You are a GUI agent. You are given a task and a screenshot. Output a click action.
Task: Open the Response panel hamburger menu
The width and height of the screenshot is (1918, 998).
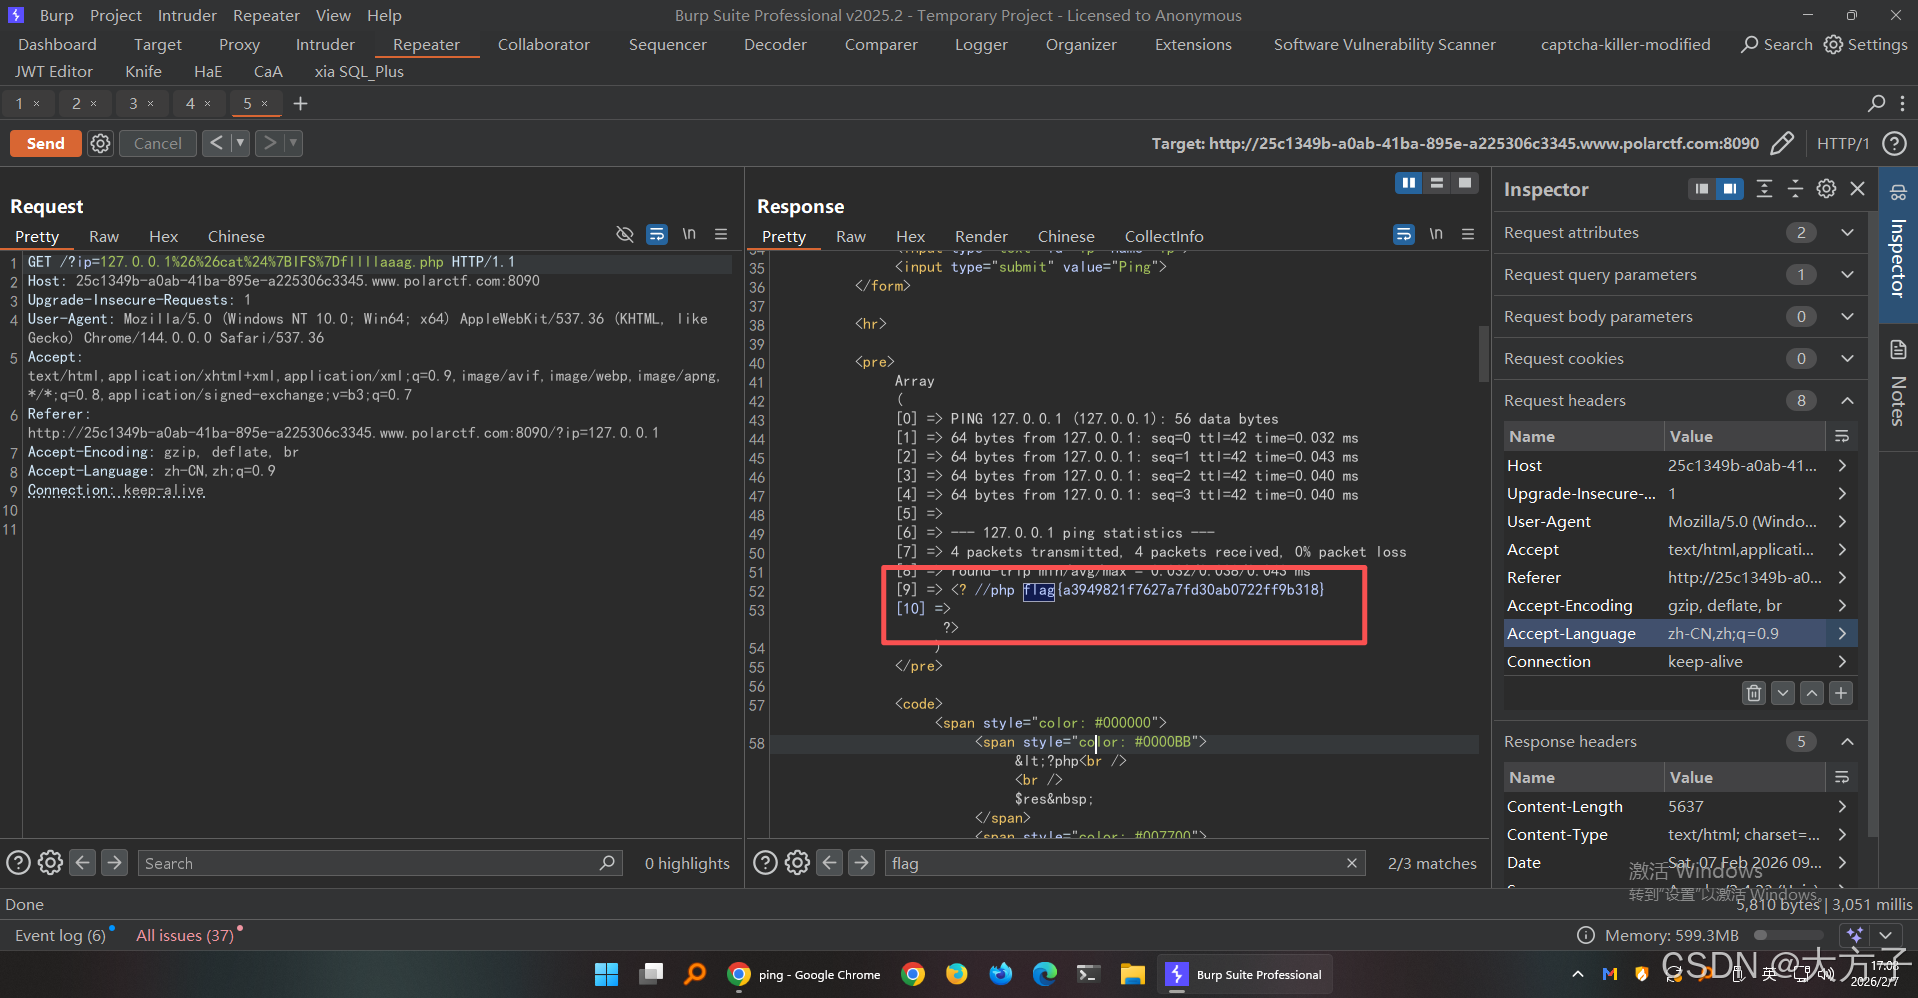click(x=1468, y=234)
